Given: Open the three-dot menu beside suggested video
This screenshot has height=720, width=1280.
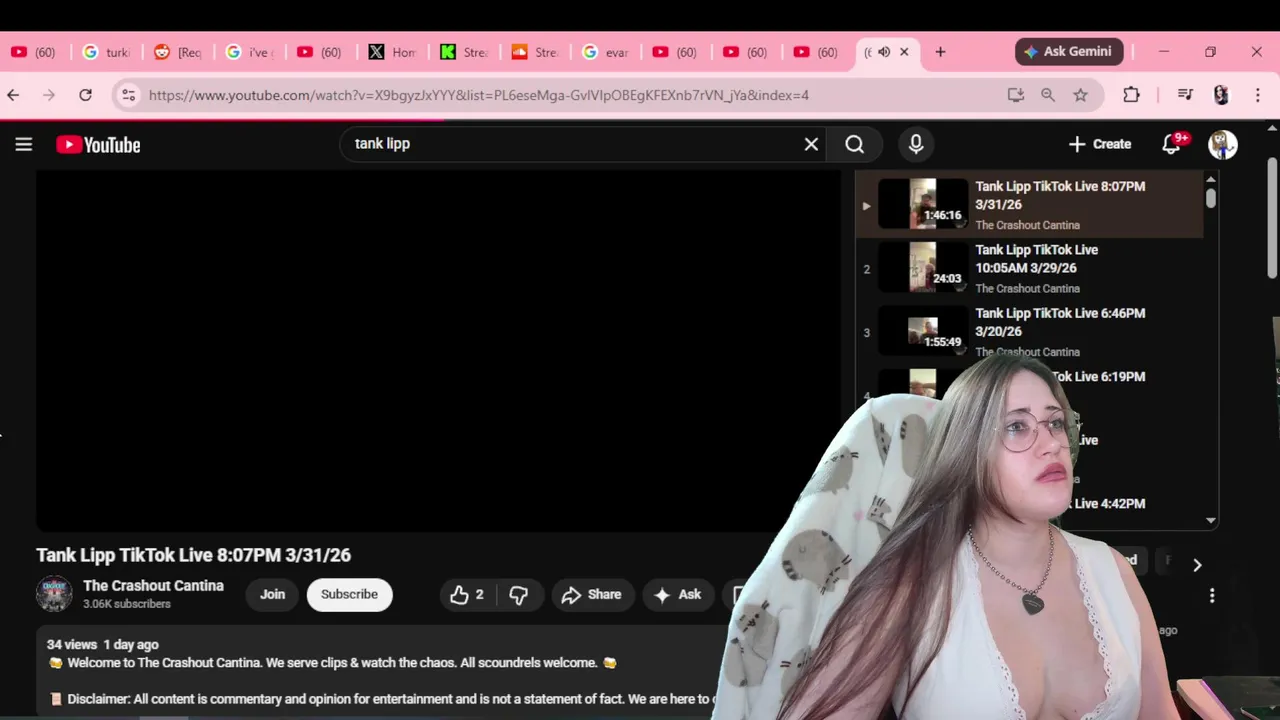Looking at the screenshot, I should (1212, 596).
